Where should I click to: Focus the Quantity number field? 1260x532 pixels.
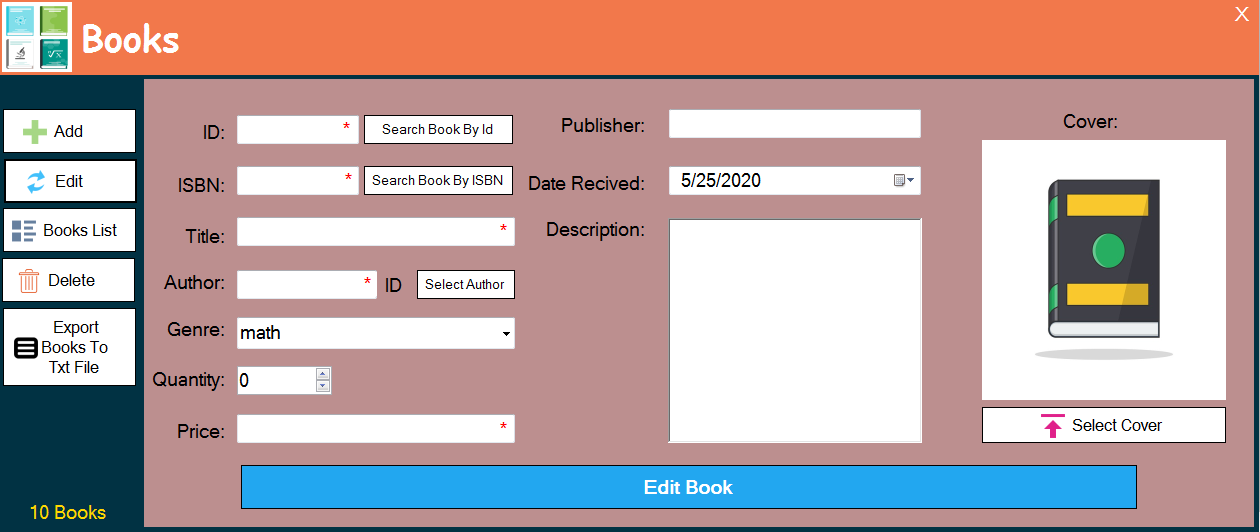[x=276, y=380]
